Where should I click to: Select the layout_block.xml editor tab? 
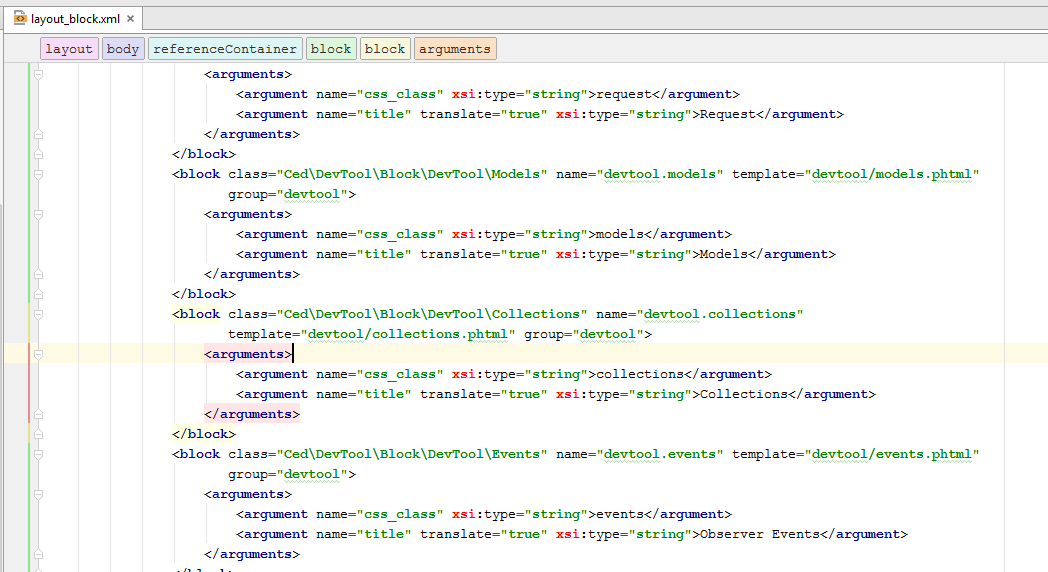(74, 19)
